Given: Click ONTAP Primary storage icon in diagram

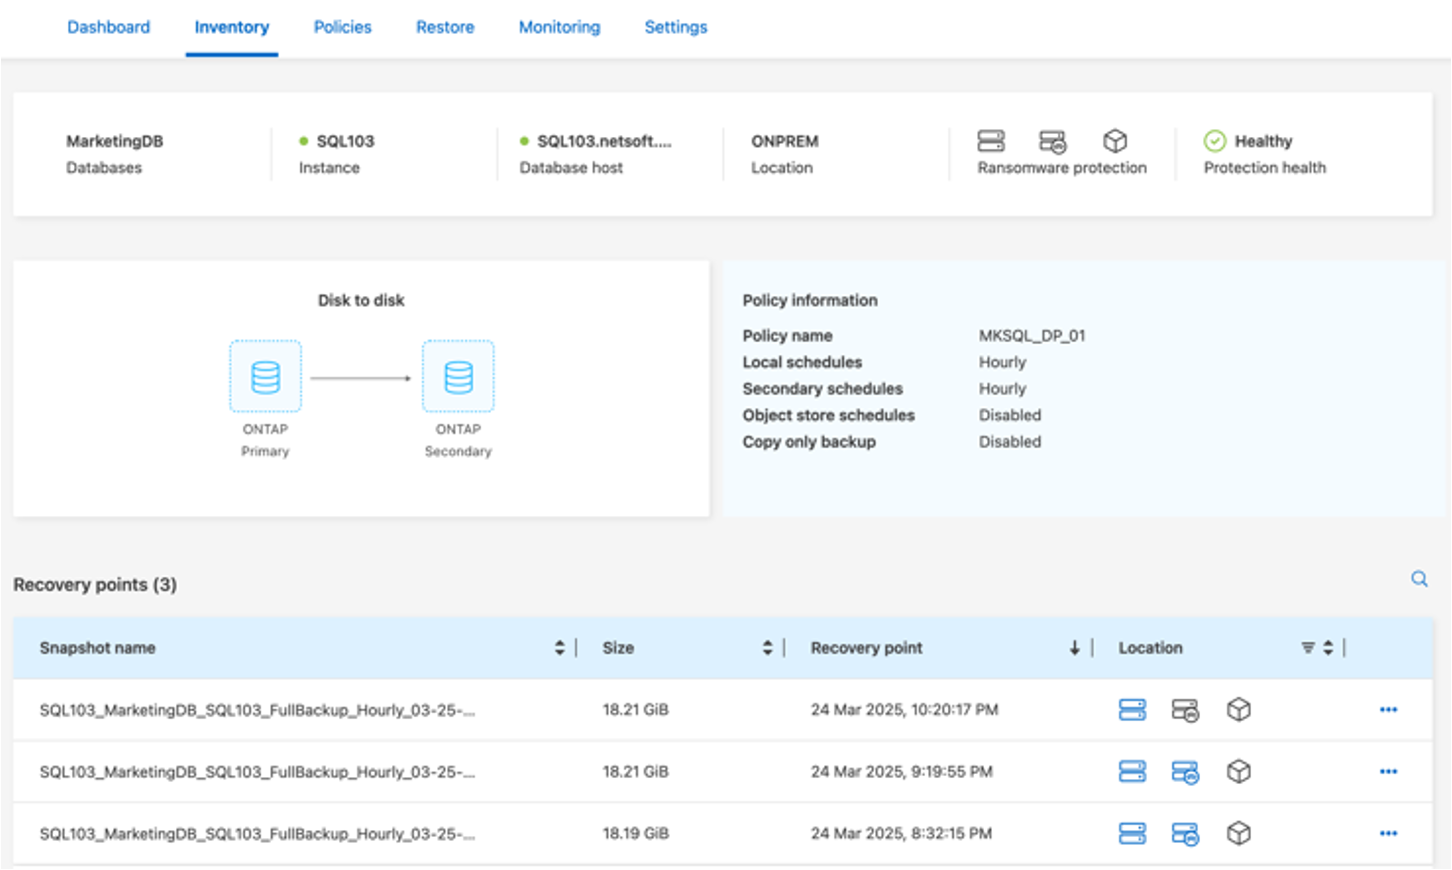Looking at the screenshot, I should 265,377.
